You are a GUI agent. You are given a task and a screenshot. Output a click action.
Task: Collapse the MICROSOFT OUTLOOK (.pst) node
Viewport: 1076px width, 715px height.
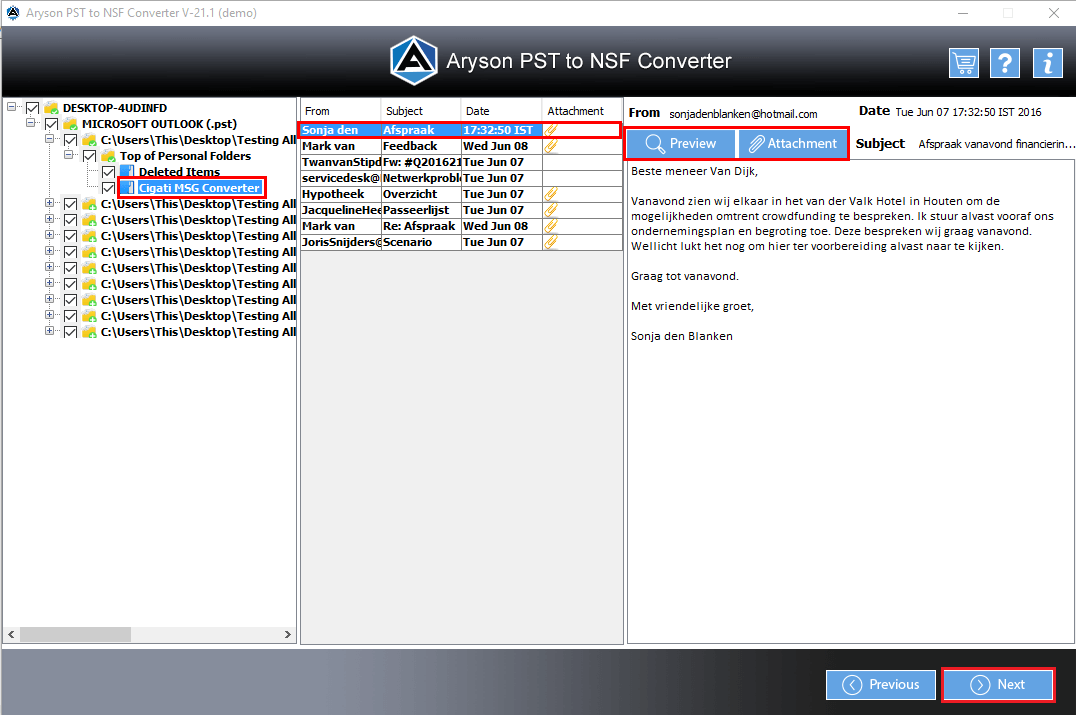pyautogui.click(x=30, y=123)
